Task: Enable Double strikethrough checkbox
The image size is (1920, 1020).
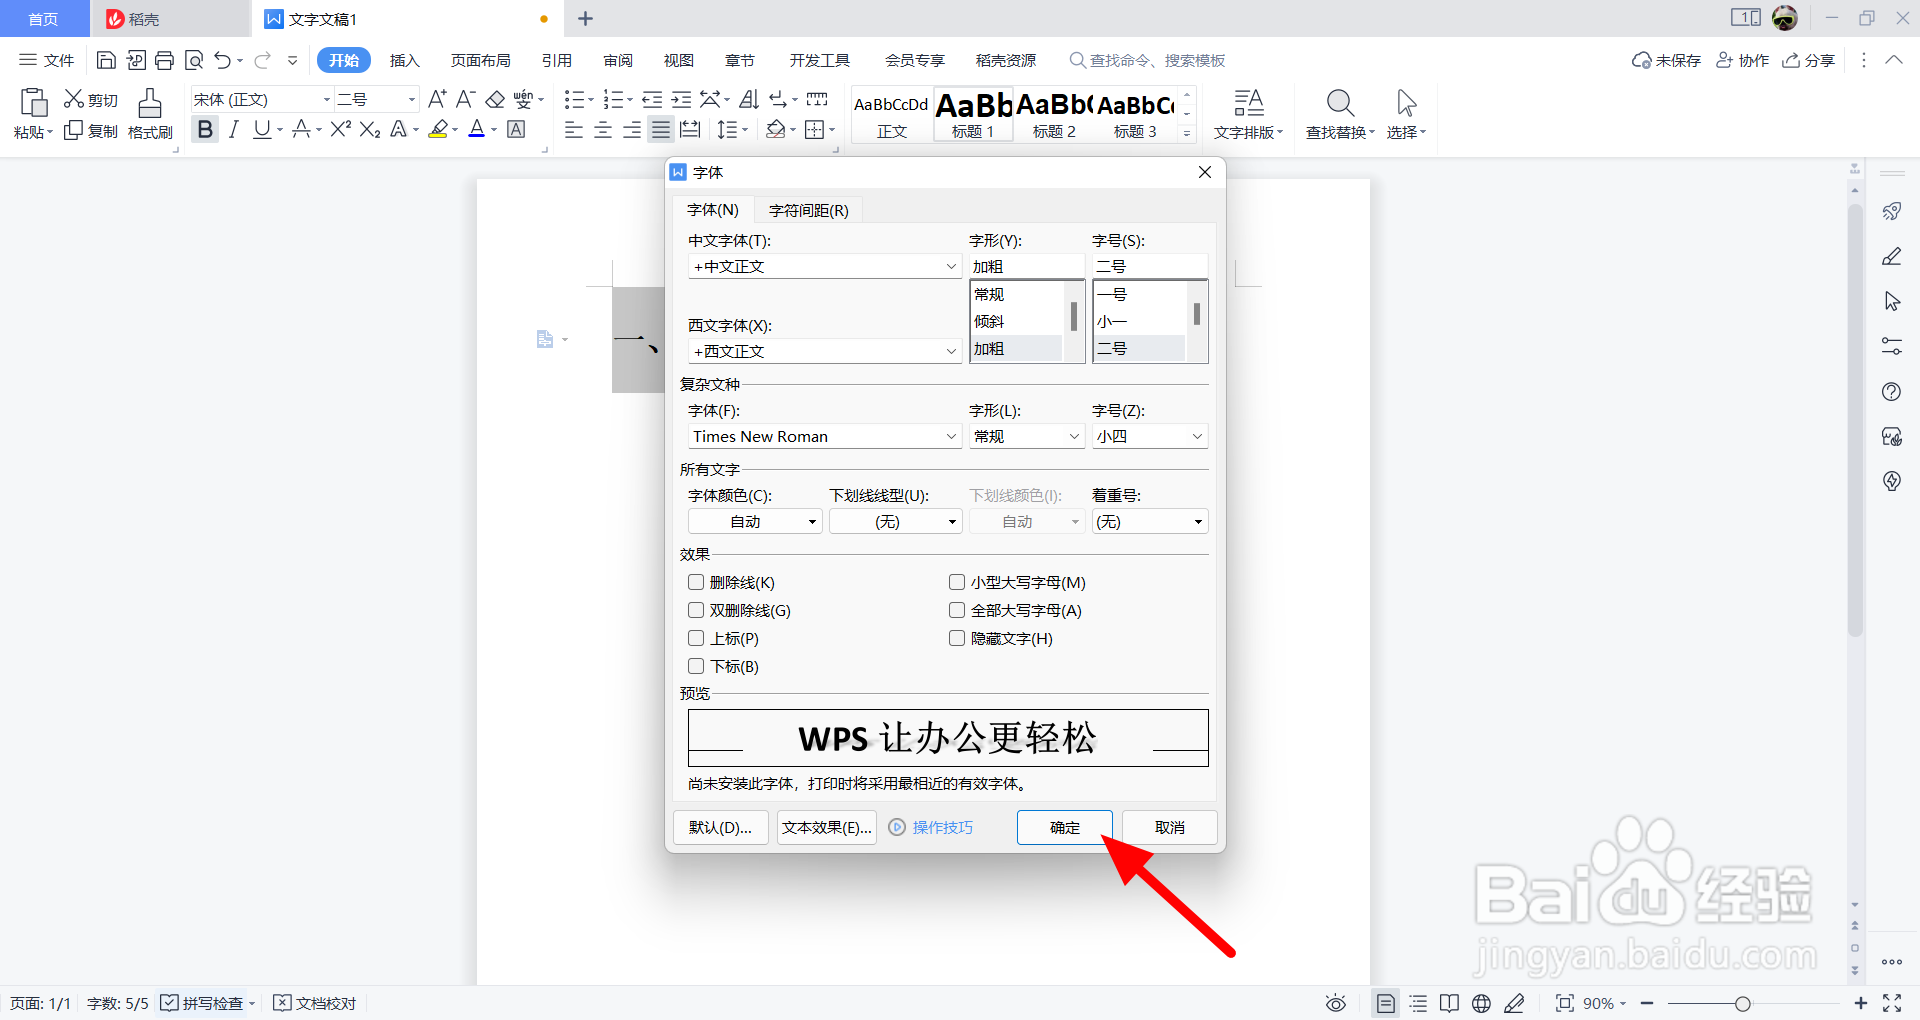Action: (x=696, y=610)
